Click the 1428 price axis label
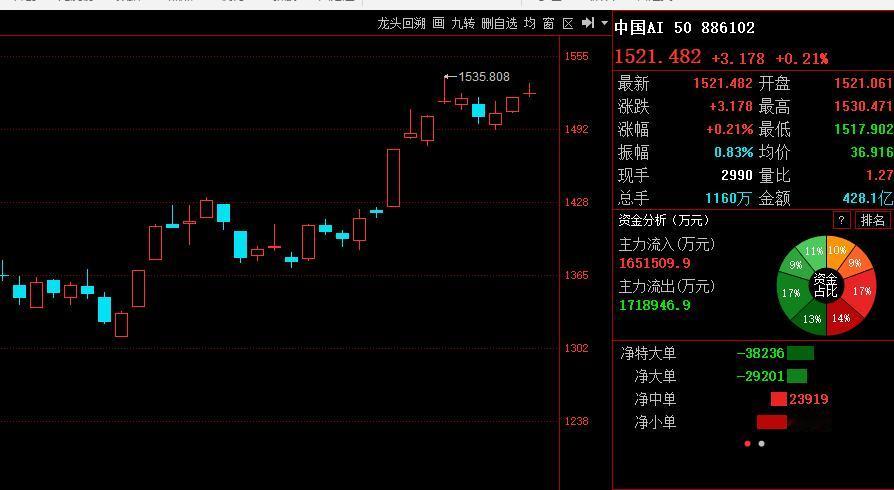Image resolution: width=894 pixels, height=490 pixels. [x=576, y=202]
